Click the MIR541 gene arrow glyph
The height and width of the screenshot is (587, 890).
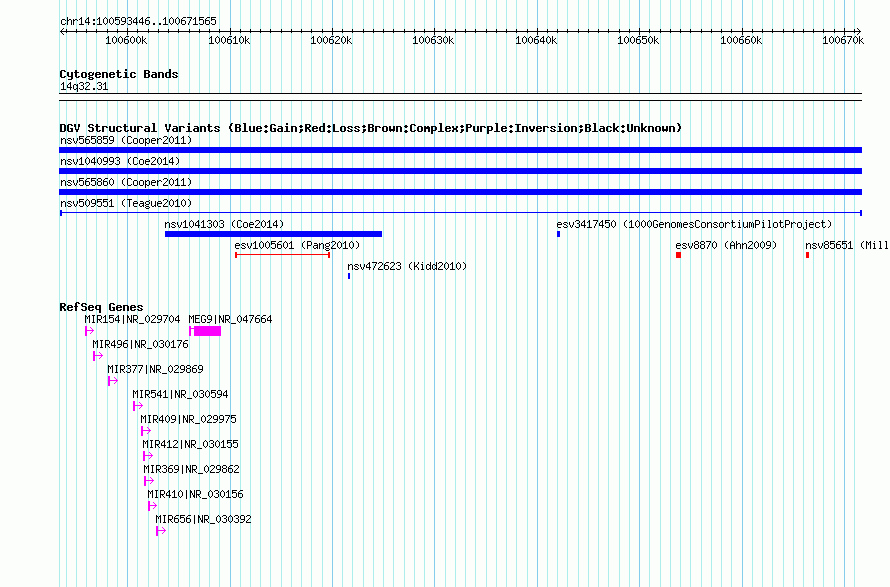pyautogui.click(x=137, y=406)
